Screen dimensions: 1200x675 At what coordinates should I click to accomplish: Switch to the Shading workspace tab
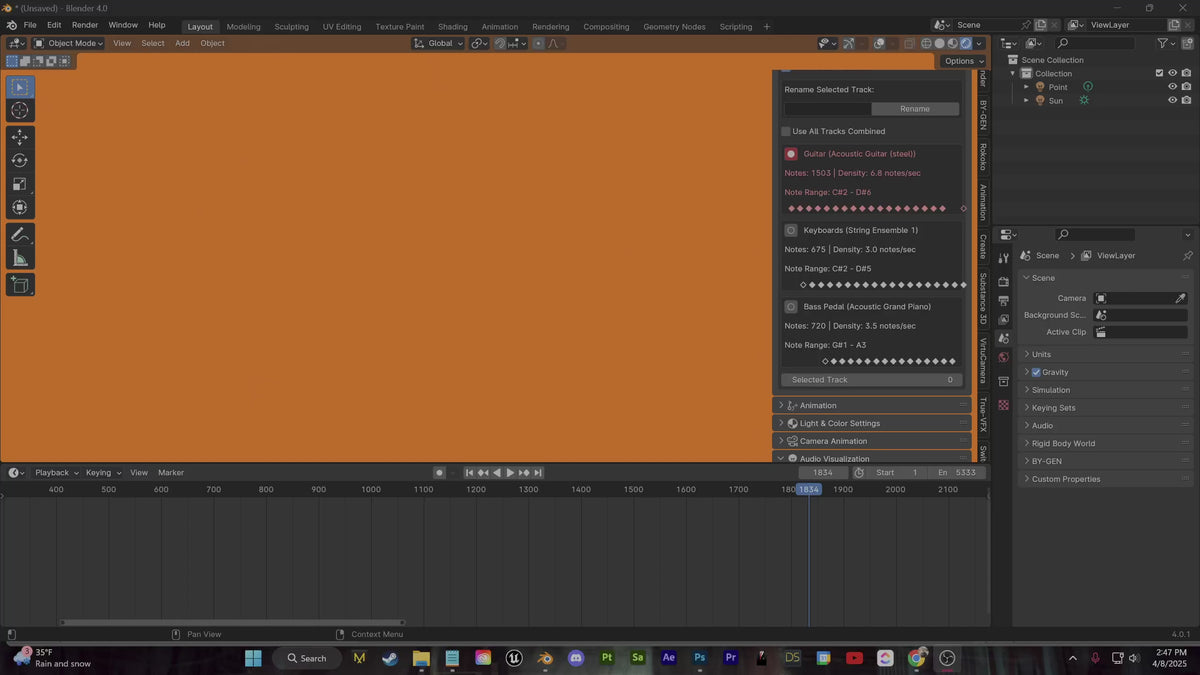[x=452, y=26]
